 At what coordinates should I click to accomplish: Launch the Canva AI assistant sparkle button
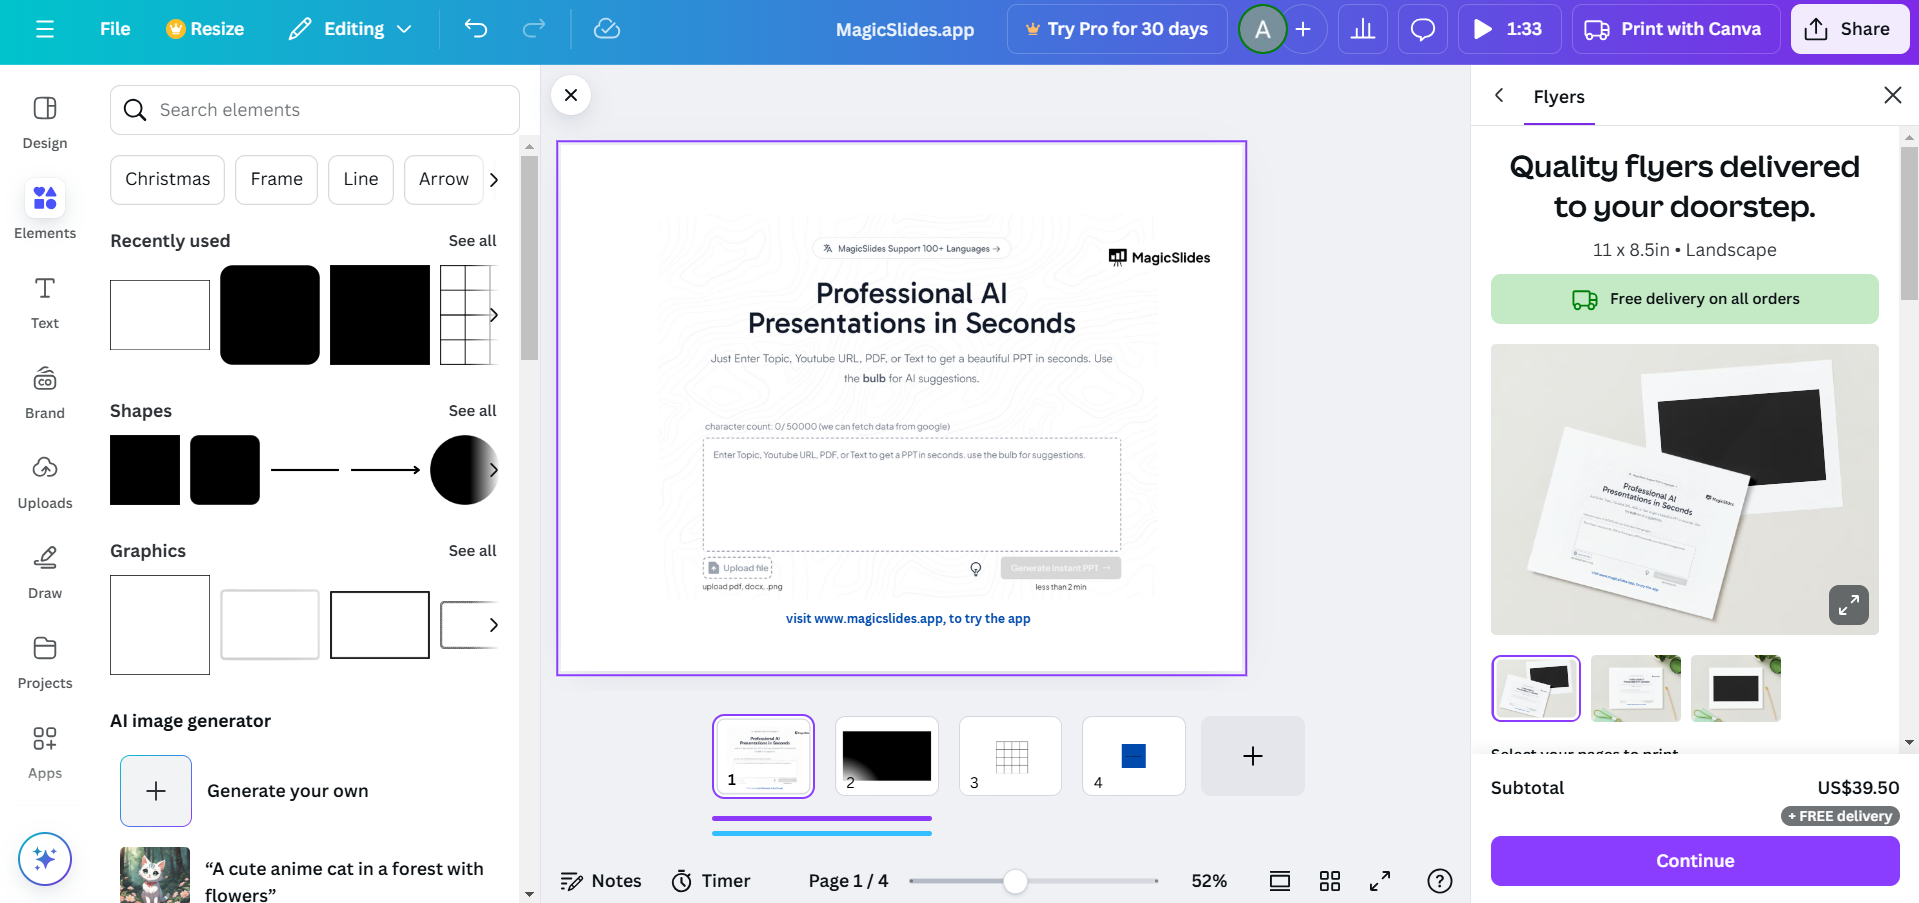(x=45, y=858)
